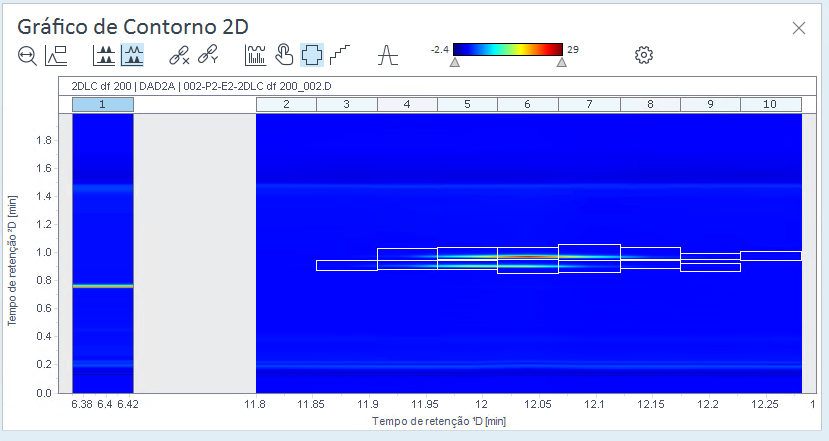Click the X axis tick value 11.8

coord(255,405)
